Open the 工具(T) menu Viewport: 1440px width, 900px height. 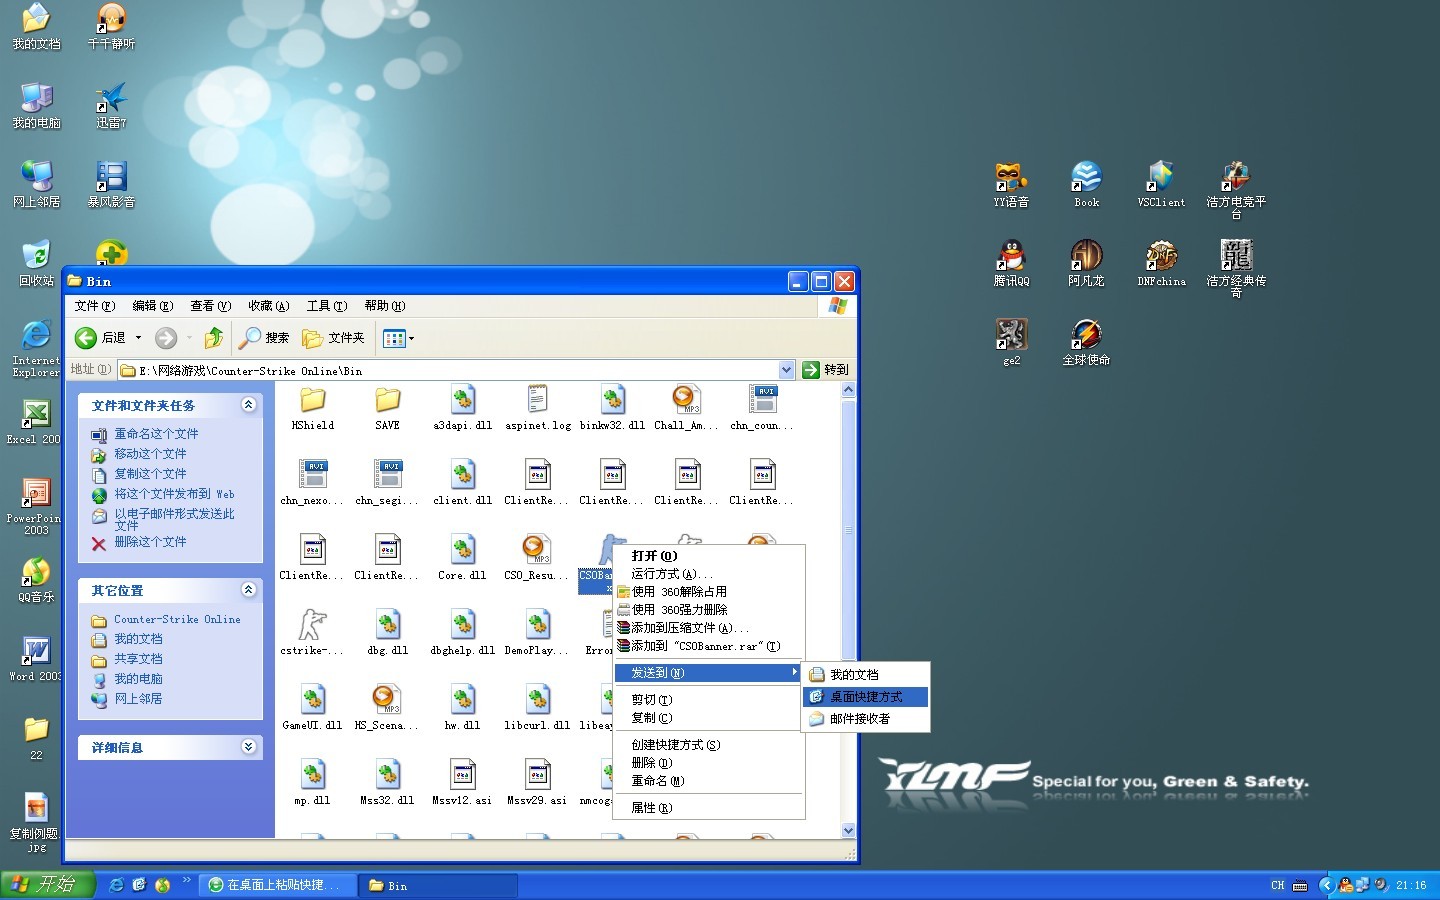(327, 306)
